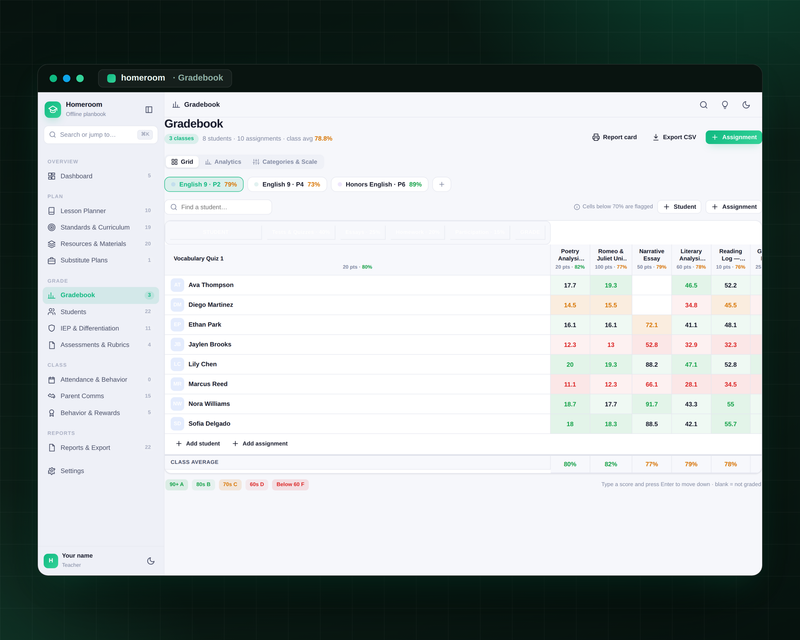Click Add assignment link below grid
The image size is (800, 640).
(x=260, y=444)
